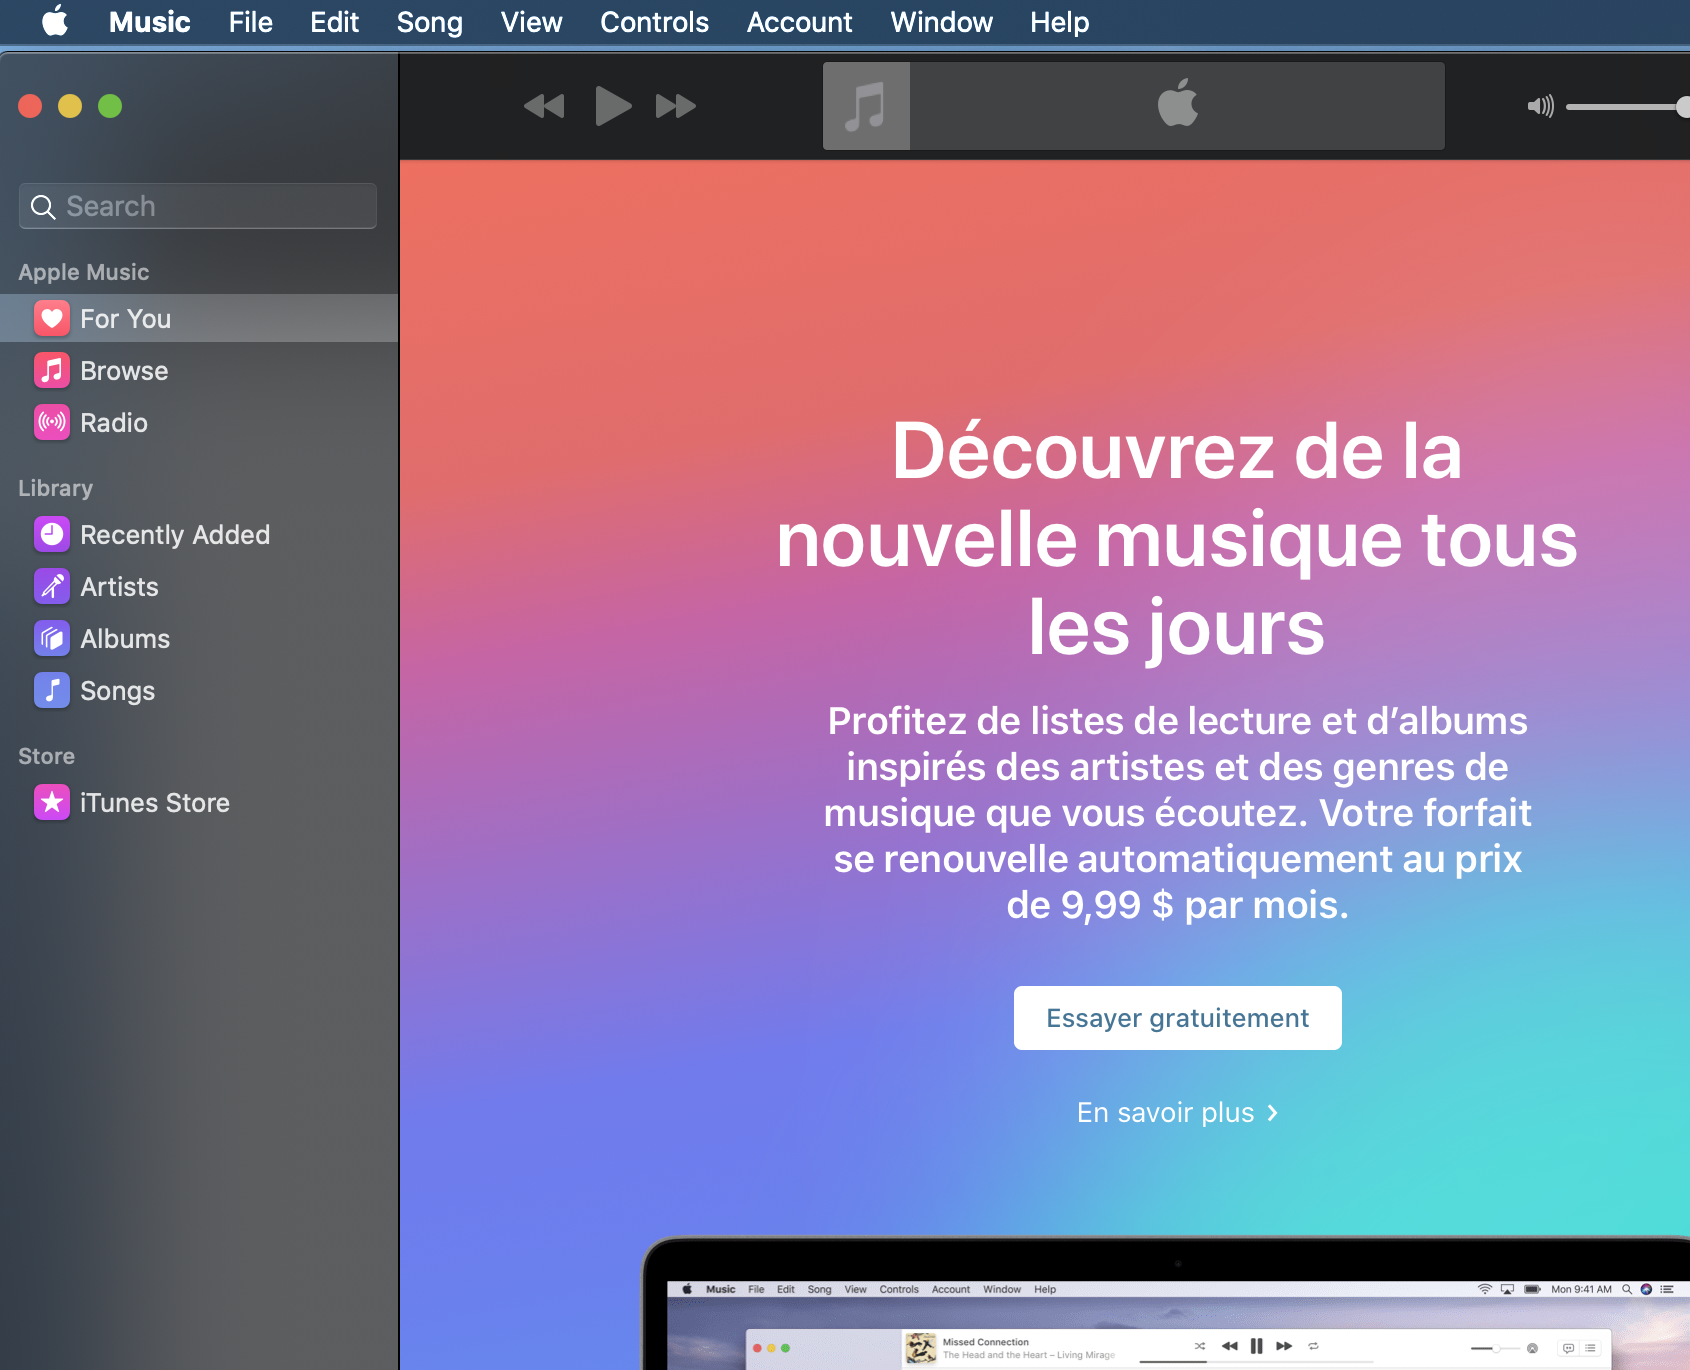The image size is (1690, 1370).
Task: Open the File menu
Action: point(251,22)
